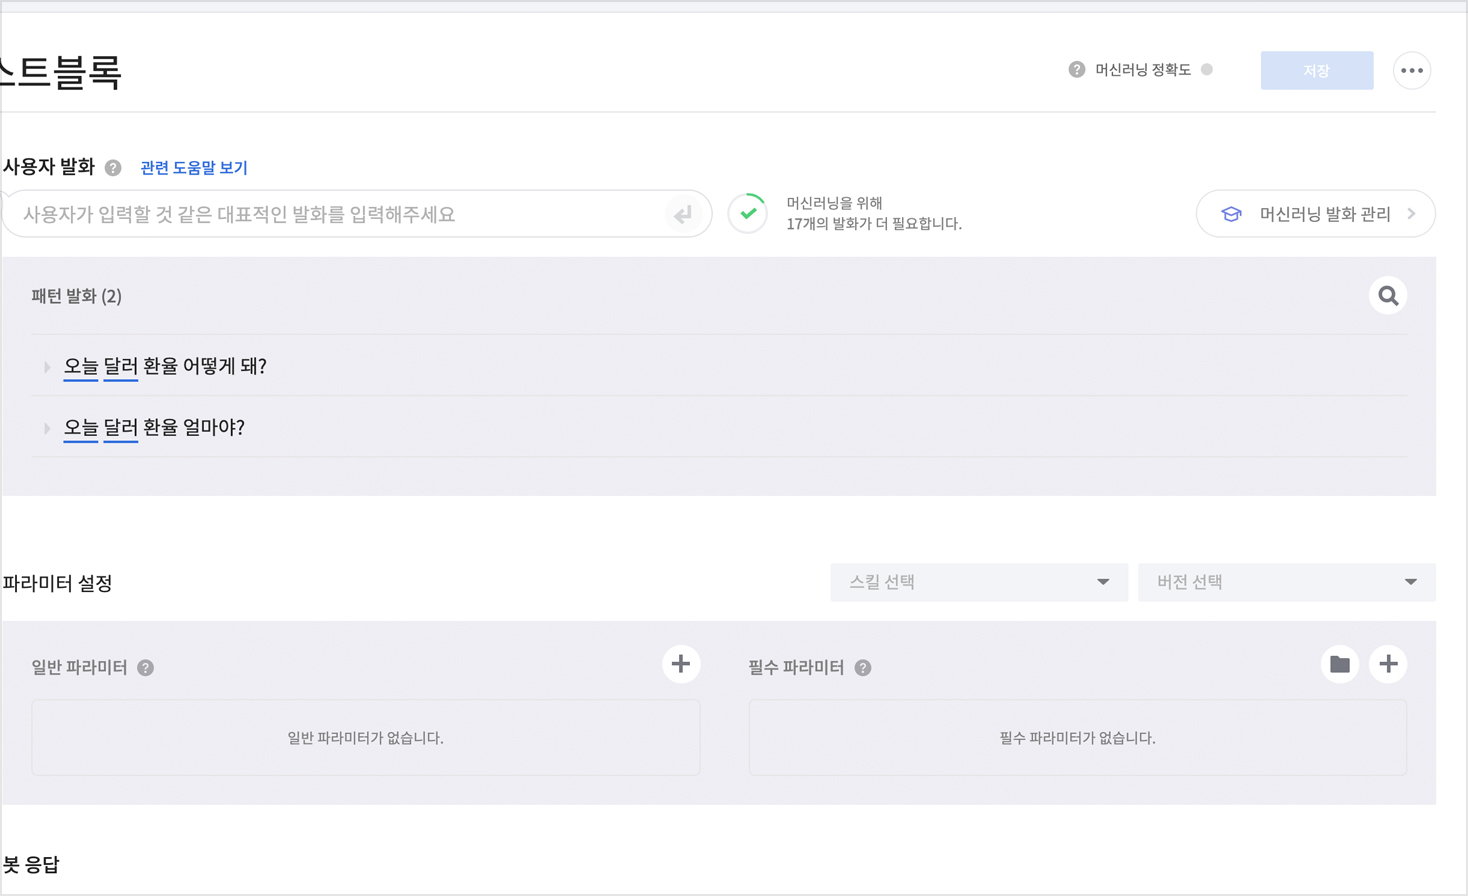
Task: Open the 스킬 선택 dropdown
Action: click(978, 582)
